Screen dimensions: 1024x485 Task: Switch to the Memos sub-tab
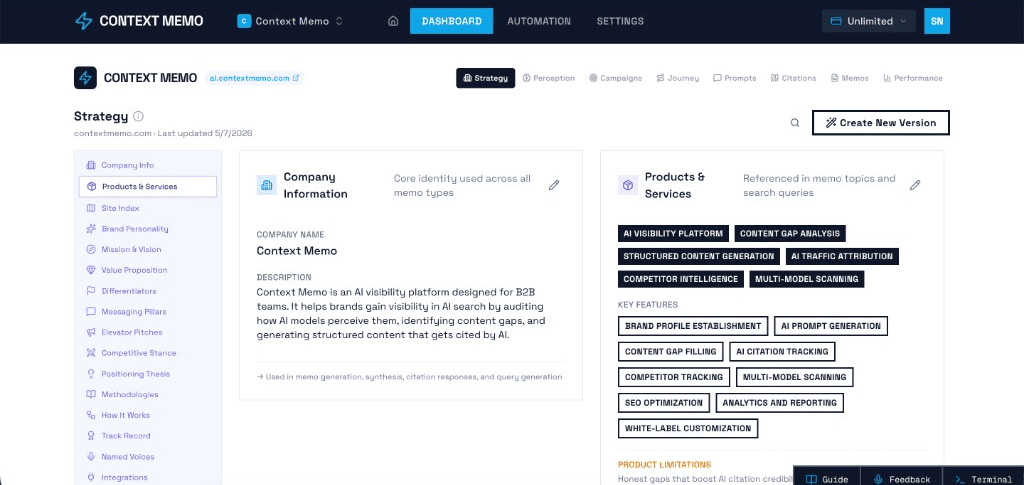point(850,78)
